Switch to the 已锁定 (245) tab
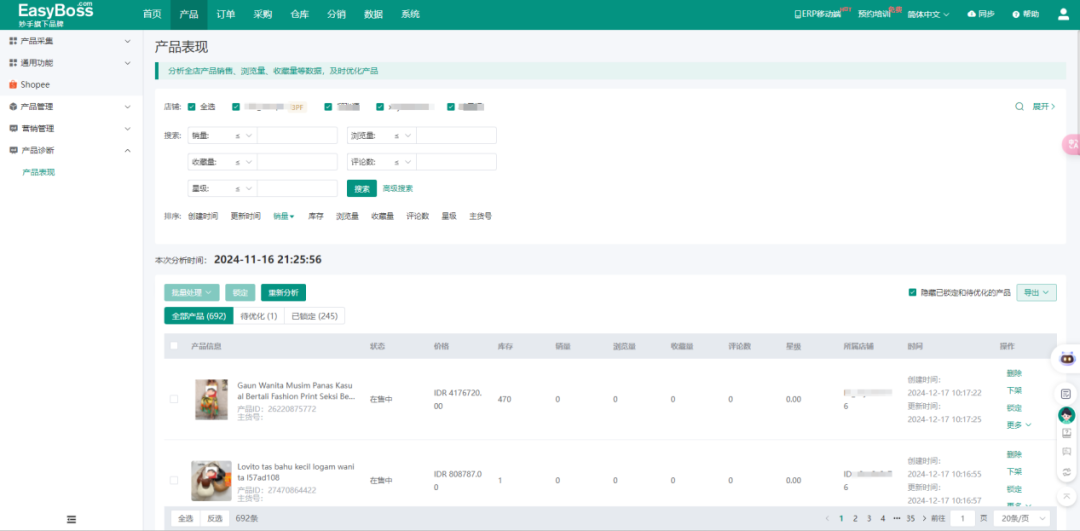Viewport: 1080px width, 531px height. pos(314,316)
